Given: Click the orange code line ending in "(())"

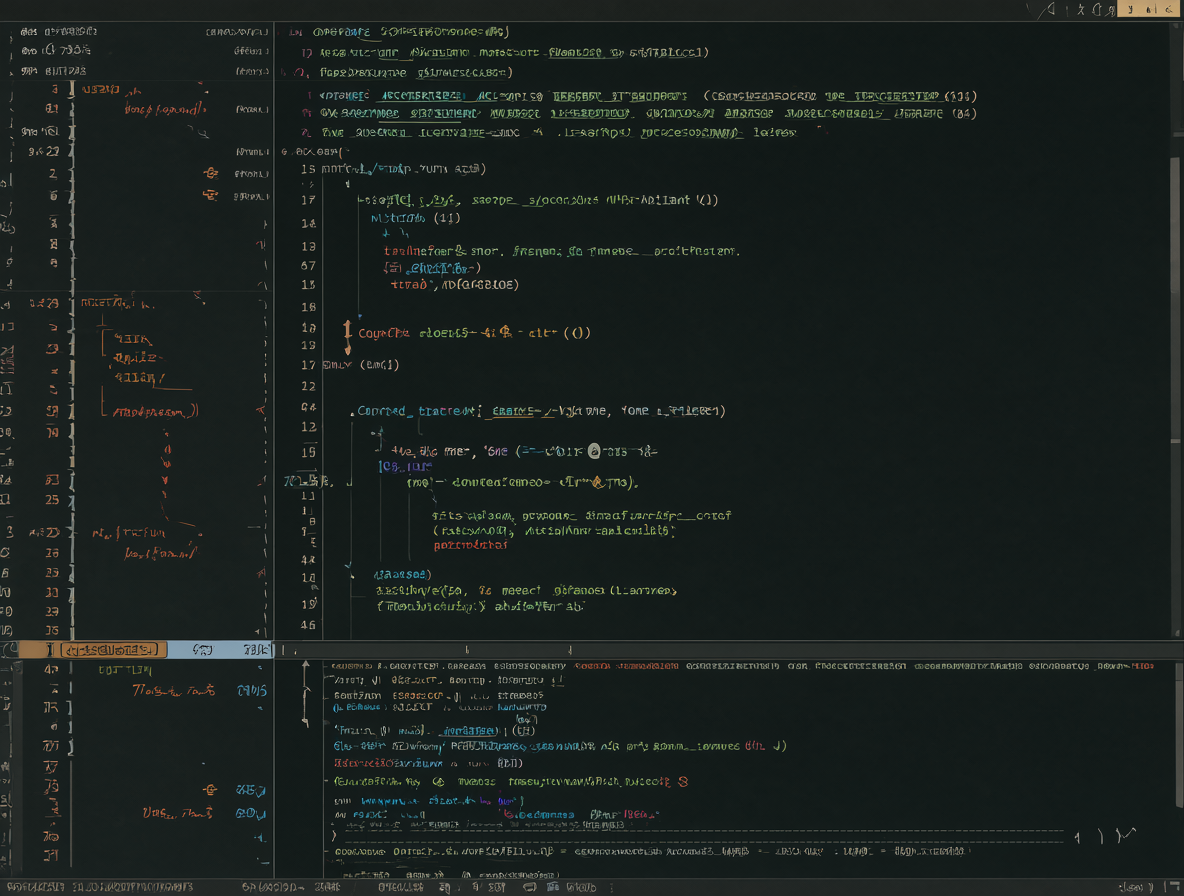Looking at the screenshot, I should (474, 333).
